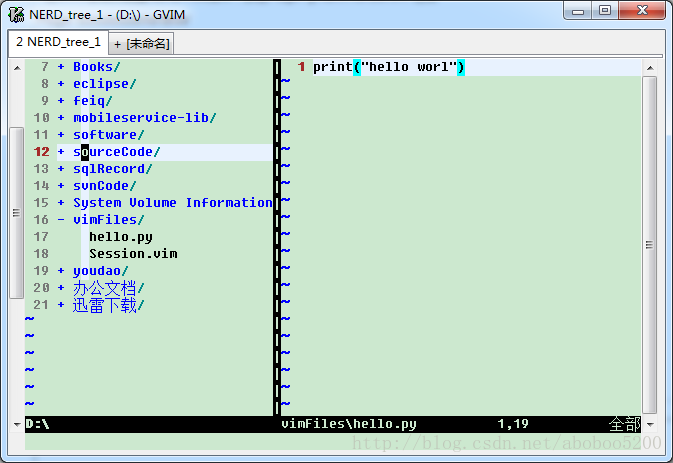Click the svnCode/ directory name
673x463 pixels.
point(105,186)
